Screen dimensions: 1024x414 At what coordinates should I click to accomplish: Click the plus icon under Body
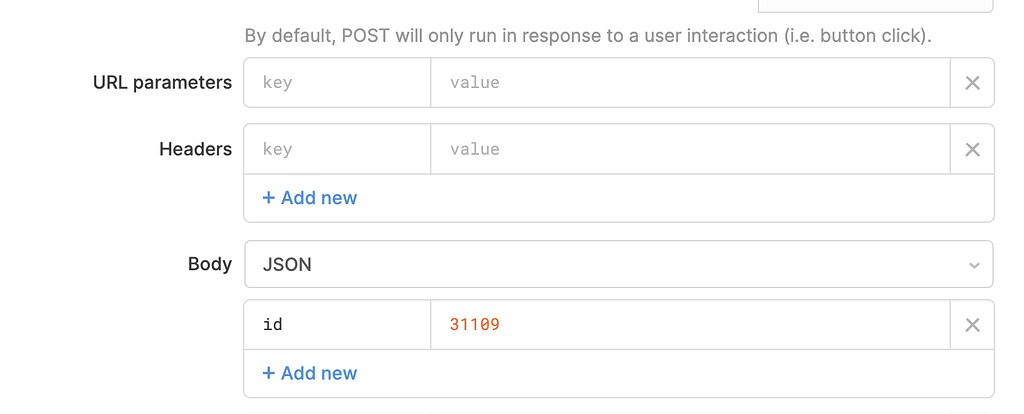click(x=269, y=373)
